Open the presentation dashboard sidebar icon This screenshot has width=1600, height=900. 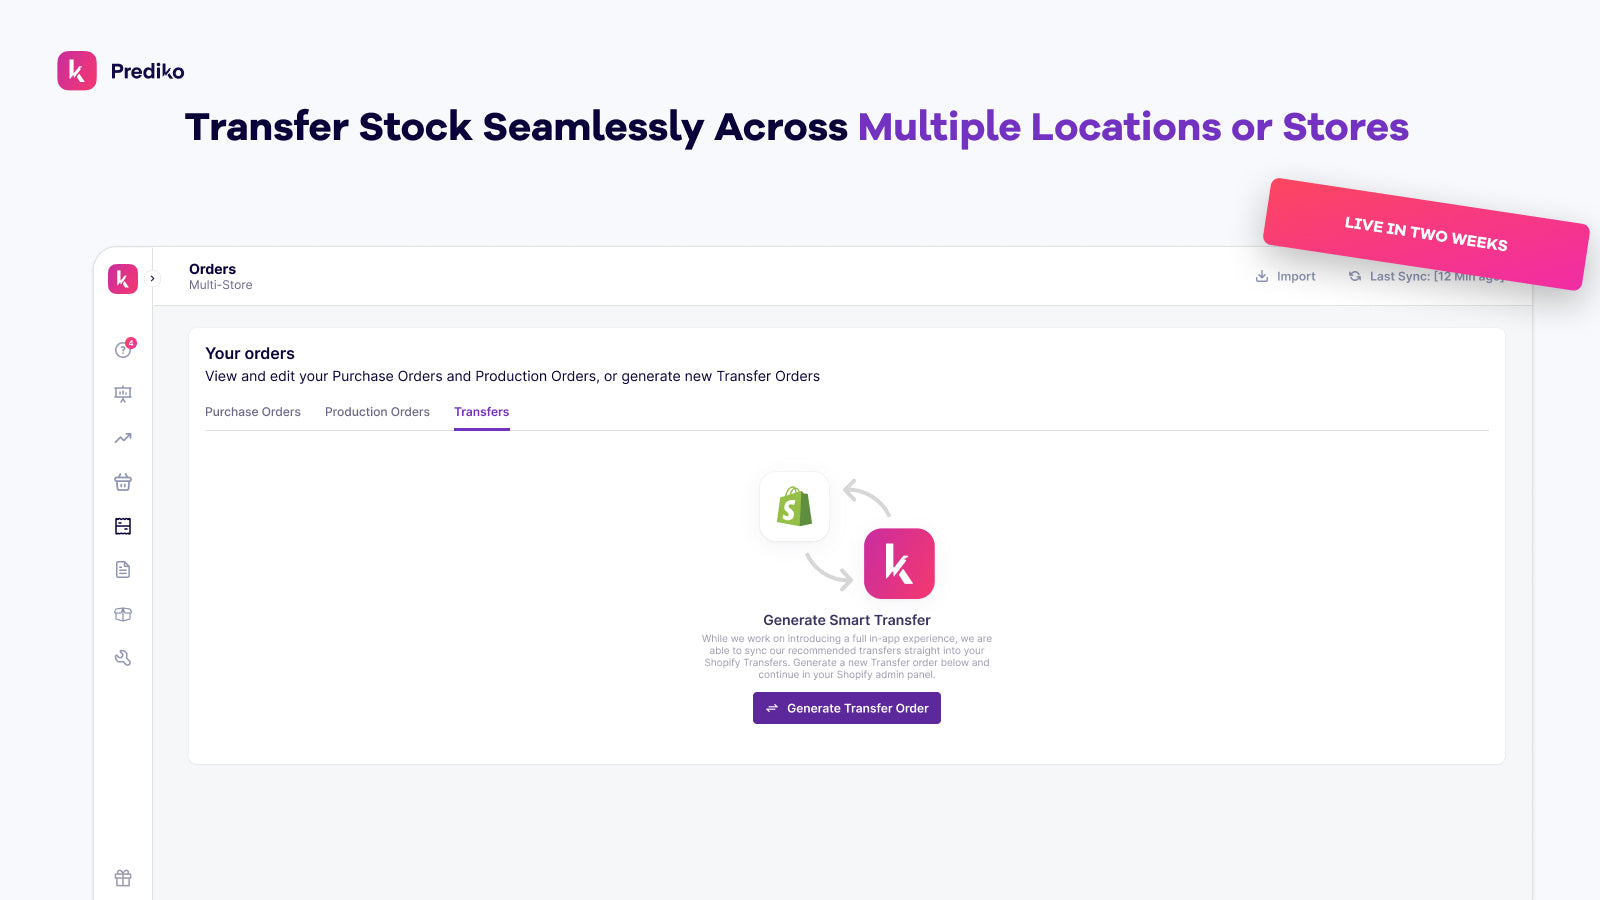123,394
